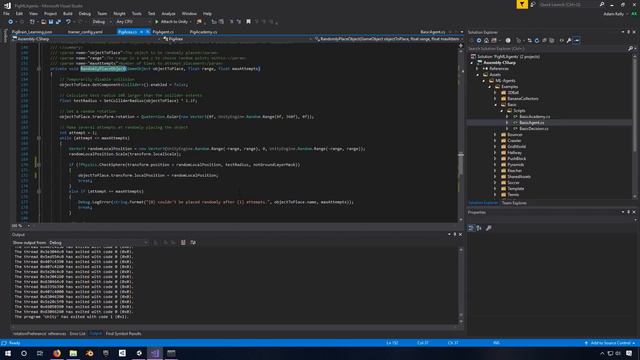The width and height of the screenshot is (640, 360).
Task: Close the active PigArea.cs tab
Action: point(148,32)
